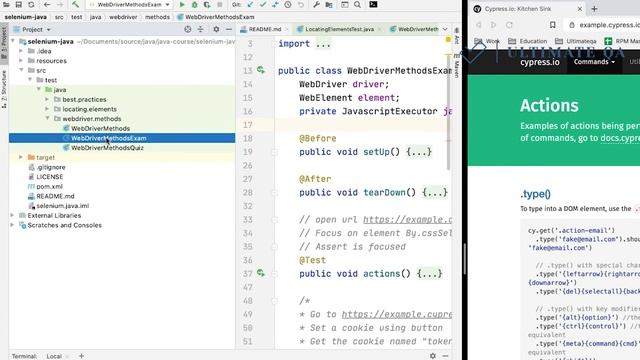Open the Commands dropdown on Cypress page
The image size is (640, 360).
pyautogui.click(x=594, y=62)
